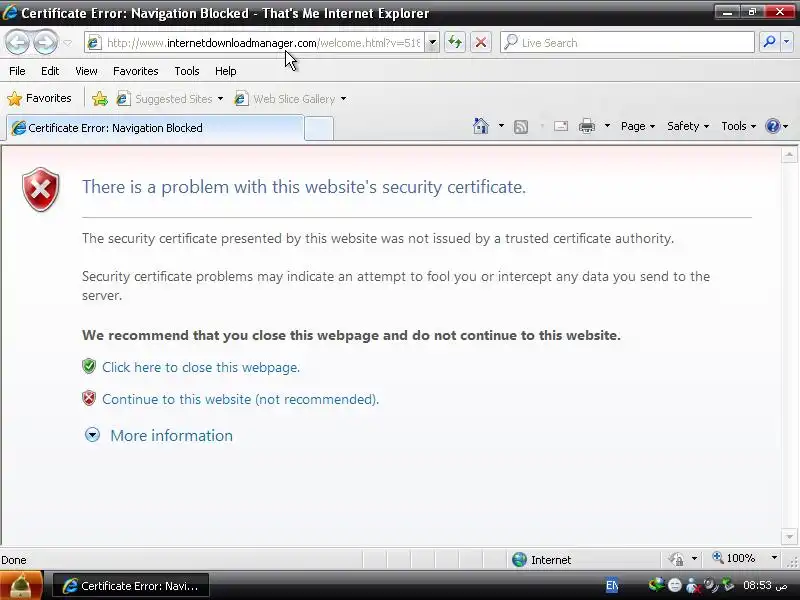
Task: Click Add to Favorites Bar icon
Action: click(100, 98)
